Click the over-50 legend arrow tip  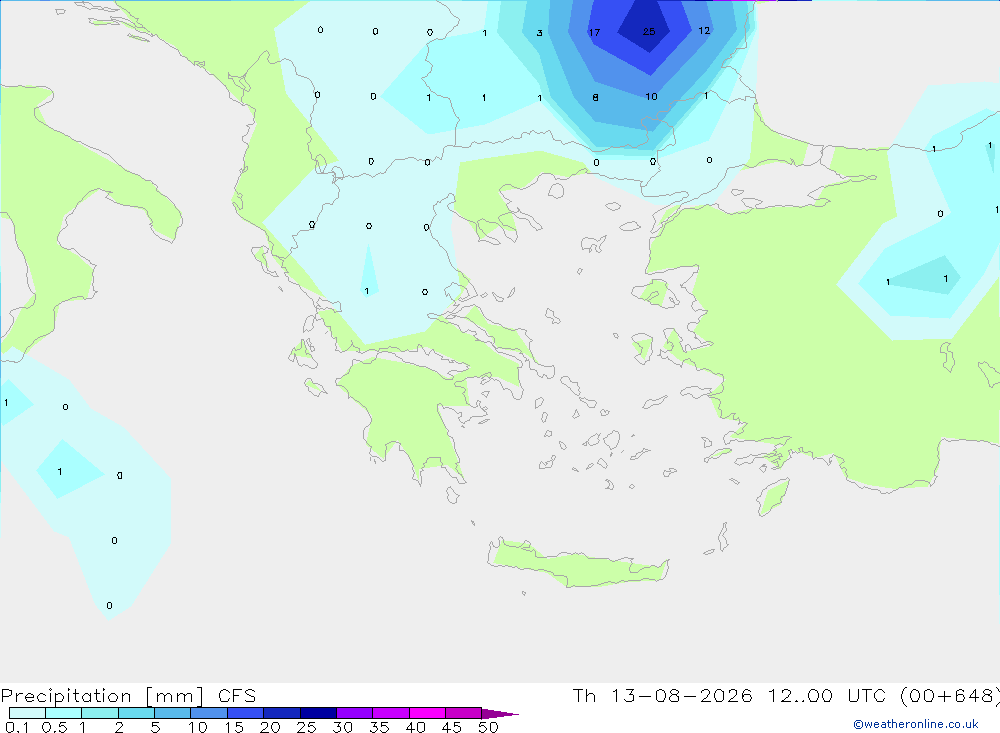click(500, 714)
